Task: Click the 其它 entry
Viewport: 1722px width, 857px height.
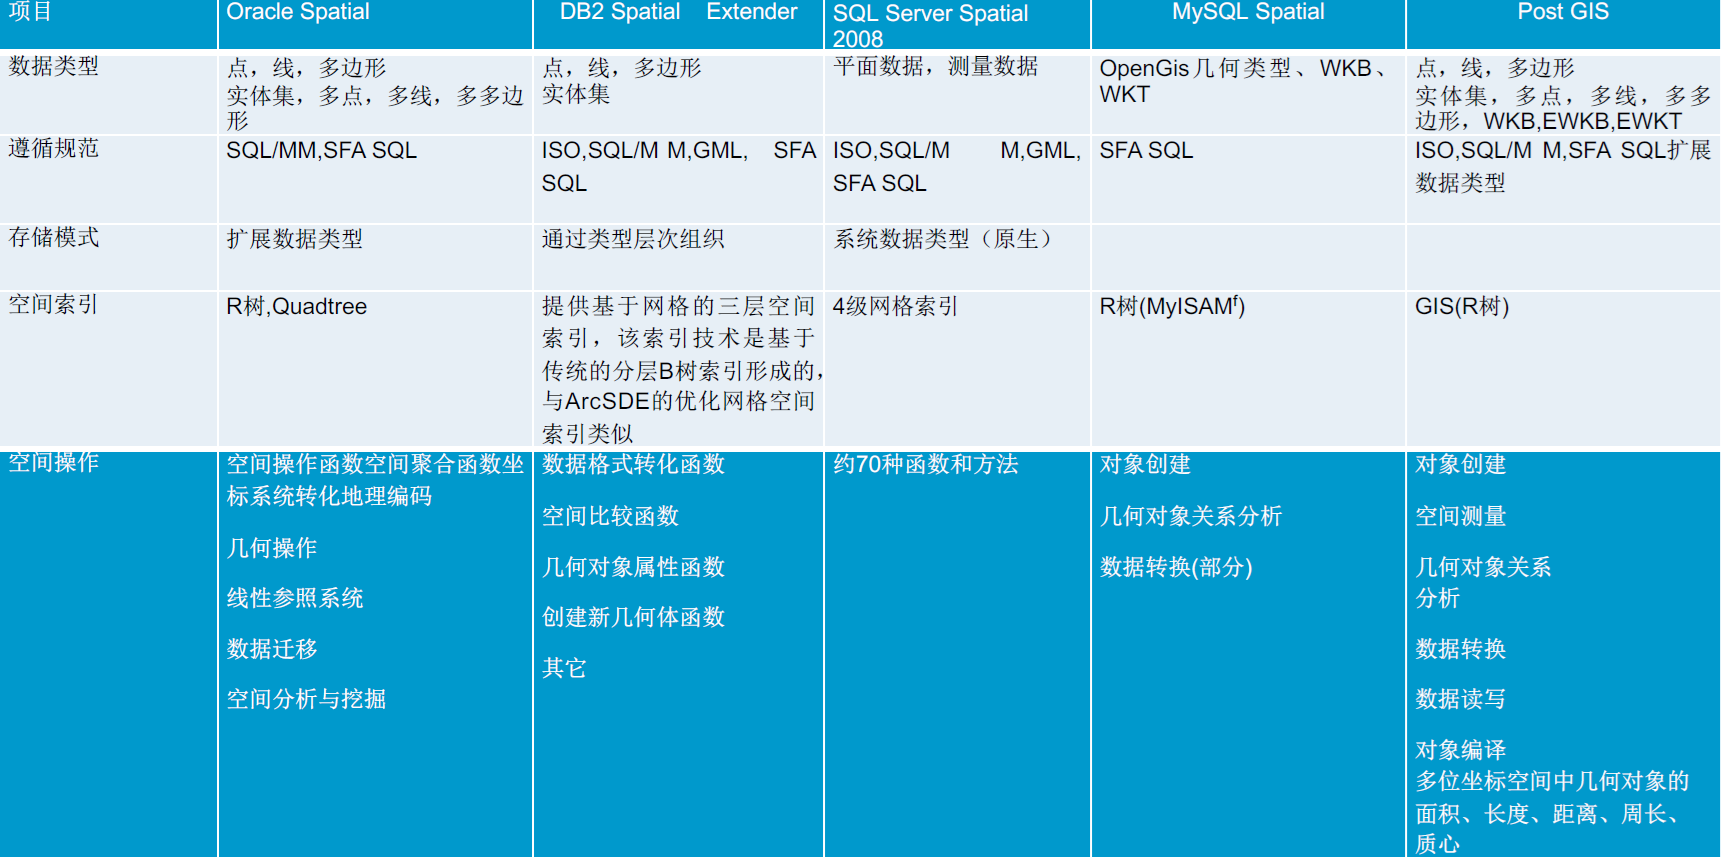Action: coord(564,668)
